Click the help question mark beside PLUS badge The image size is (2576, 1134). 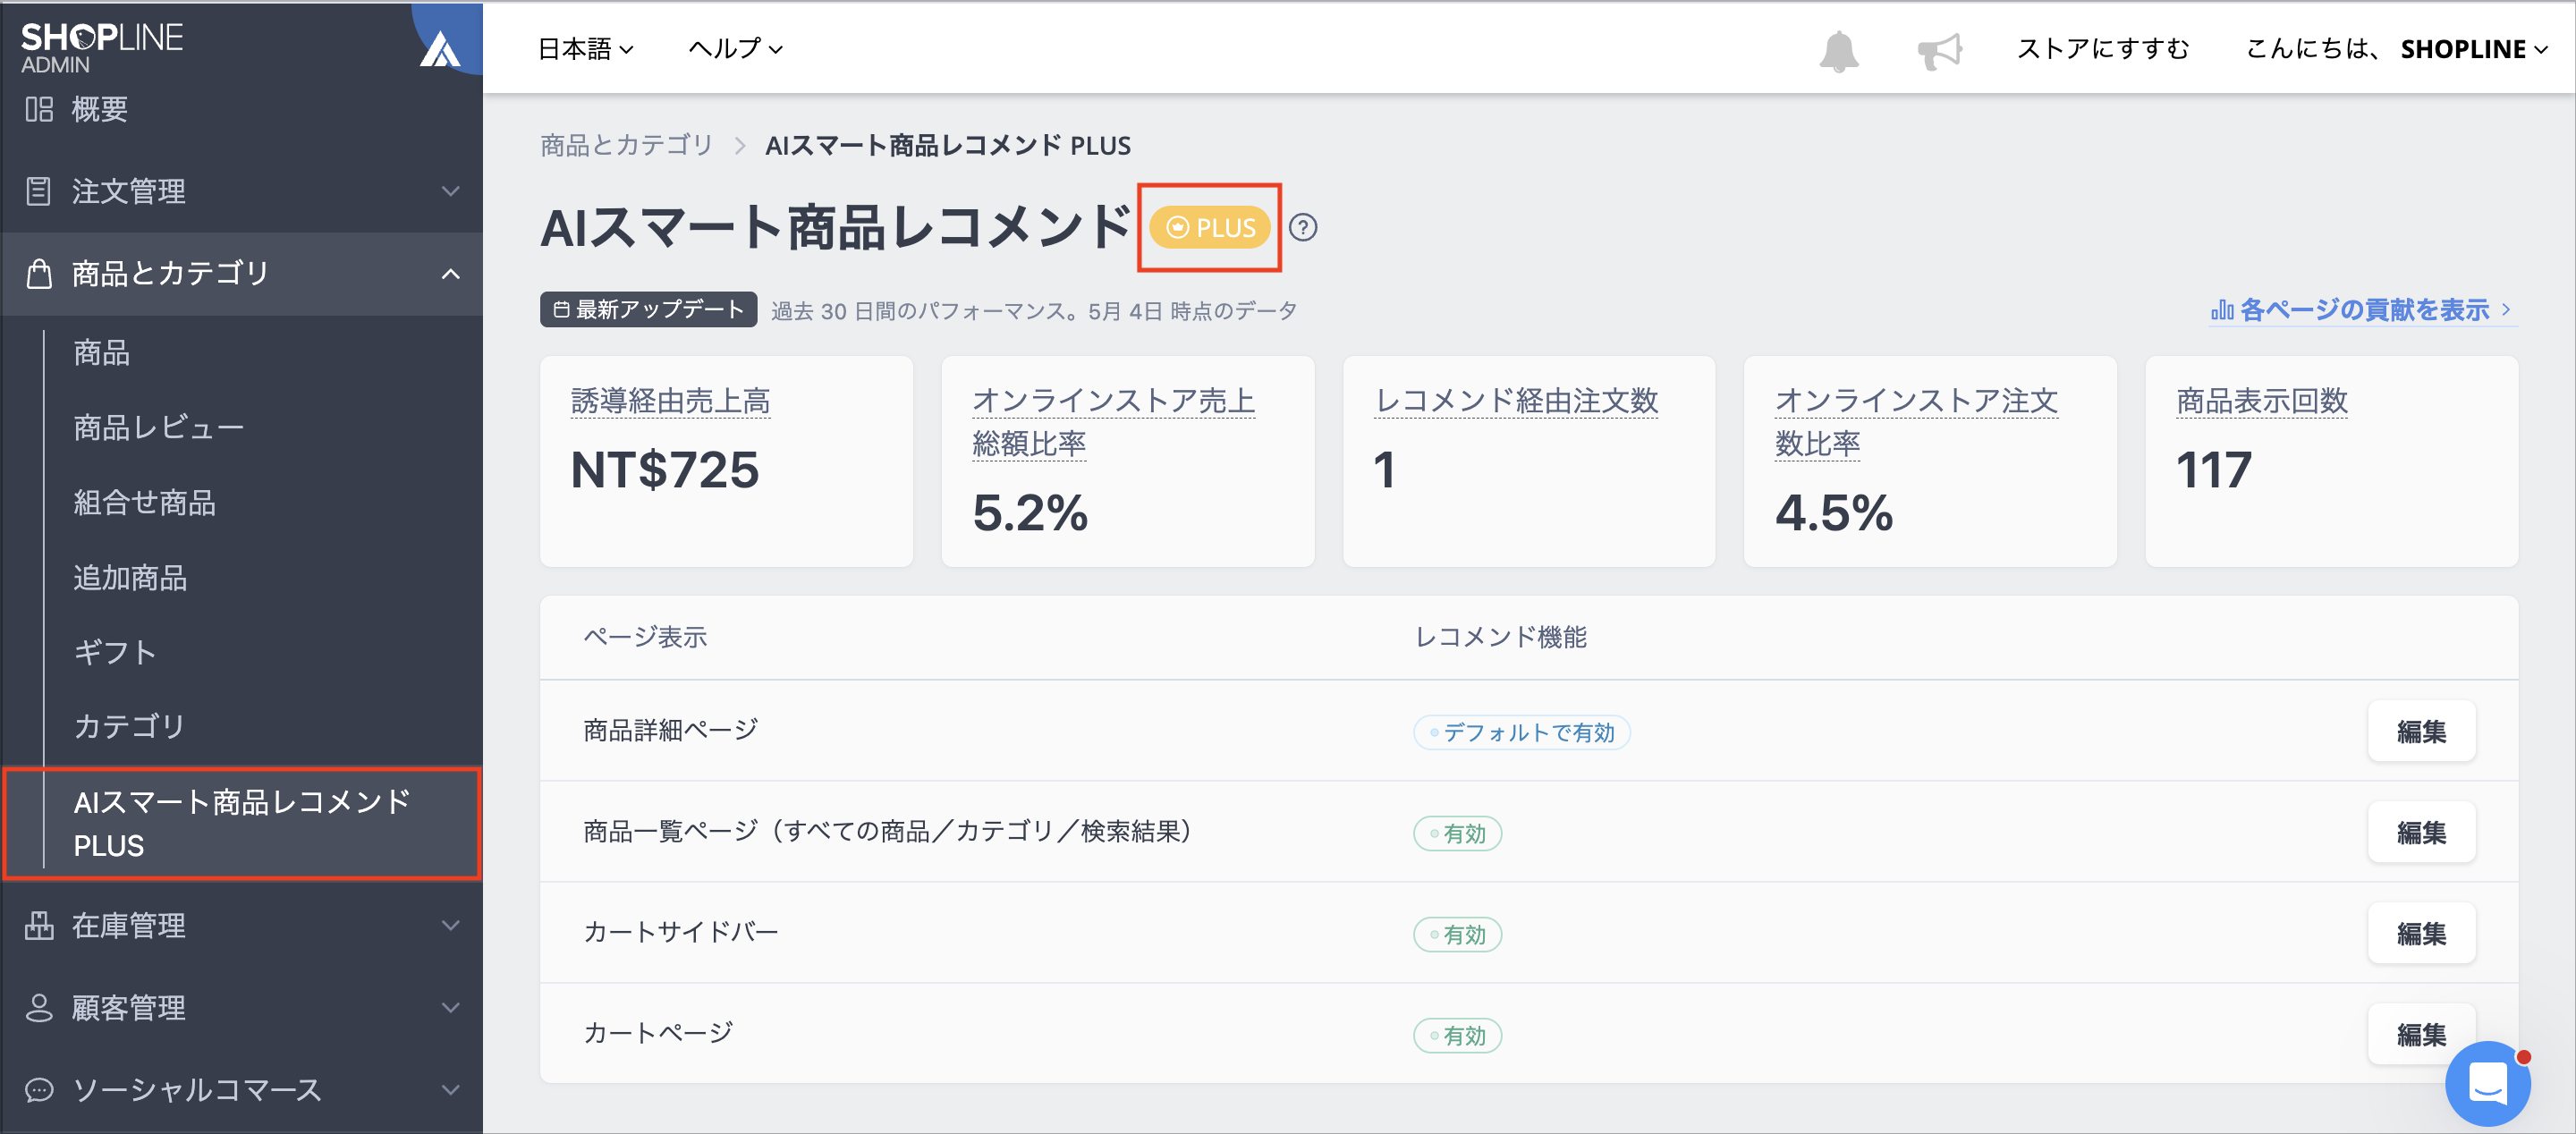click(1303, 228)
